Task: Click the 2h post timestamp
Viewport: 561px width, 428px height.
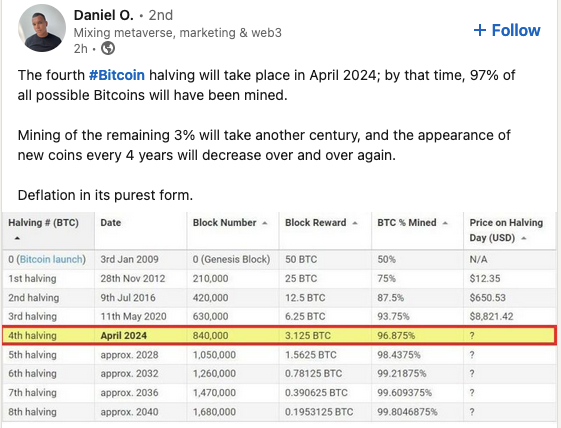Action: (81, 48)
